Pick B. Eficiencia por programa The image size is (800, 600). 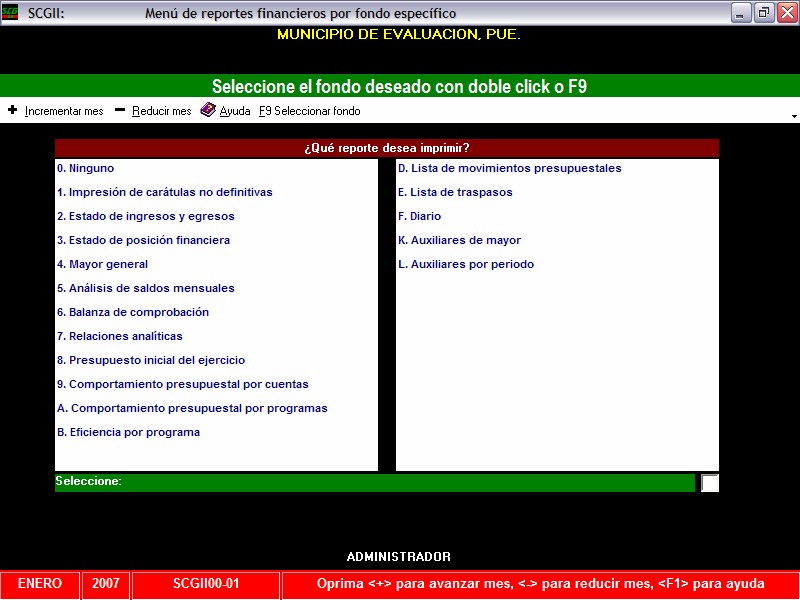coord(128,432)
